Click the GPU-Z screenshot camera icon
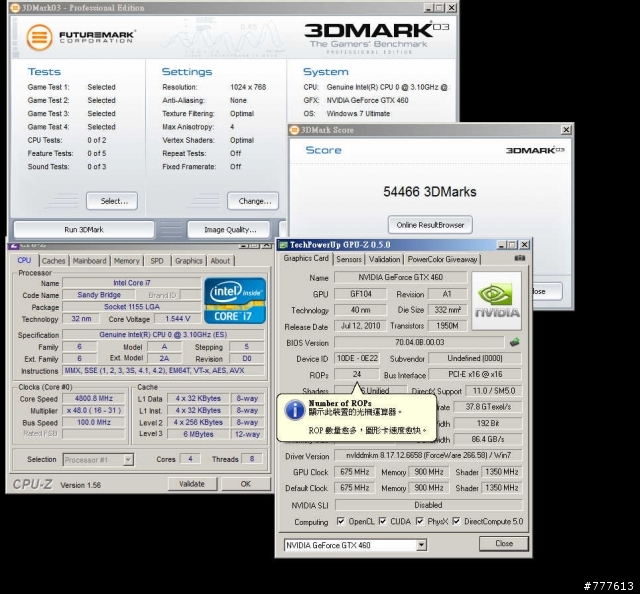Viewport: 640px width, 594px height. coord(520,258)
